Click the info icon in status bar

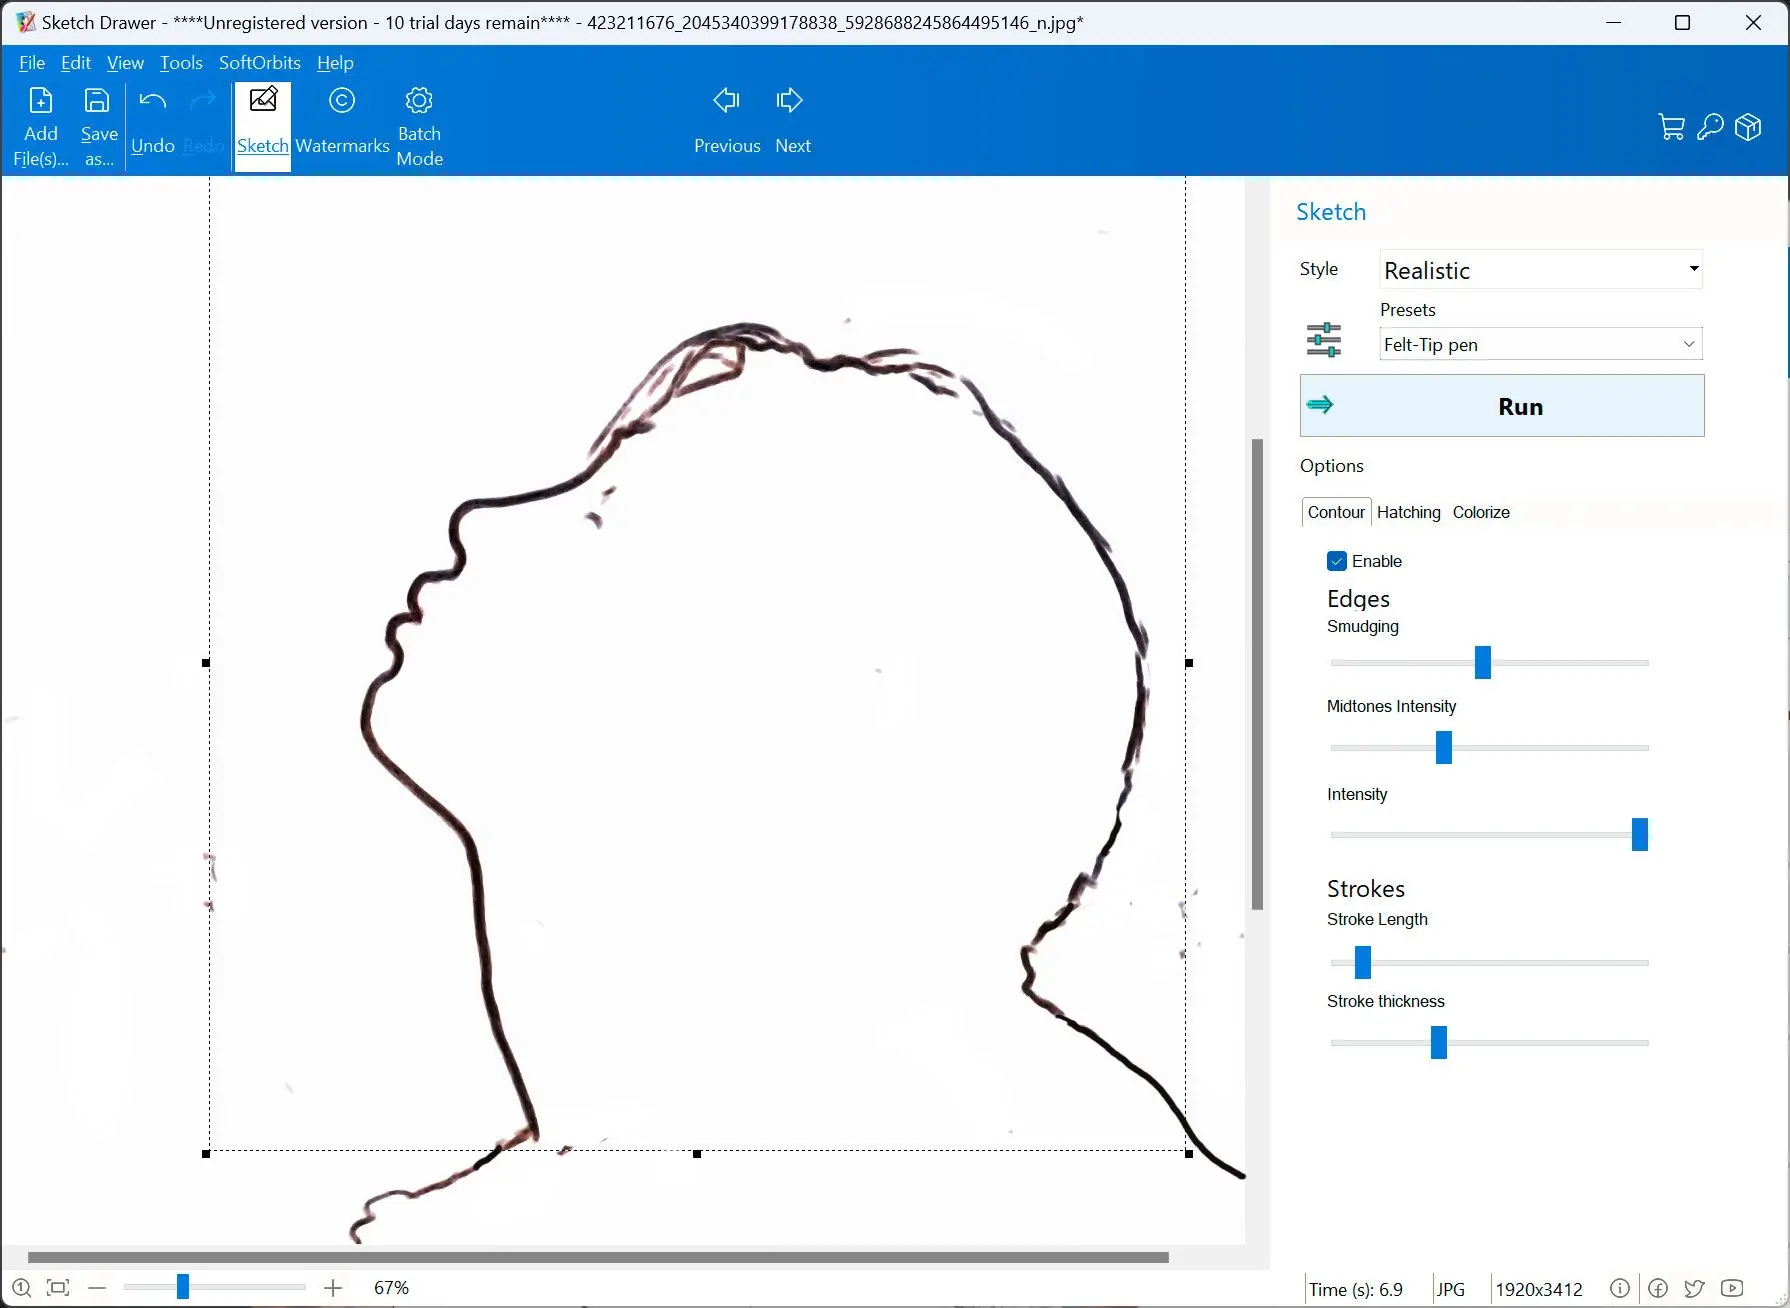click(1620, 1288)
